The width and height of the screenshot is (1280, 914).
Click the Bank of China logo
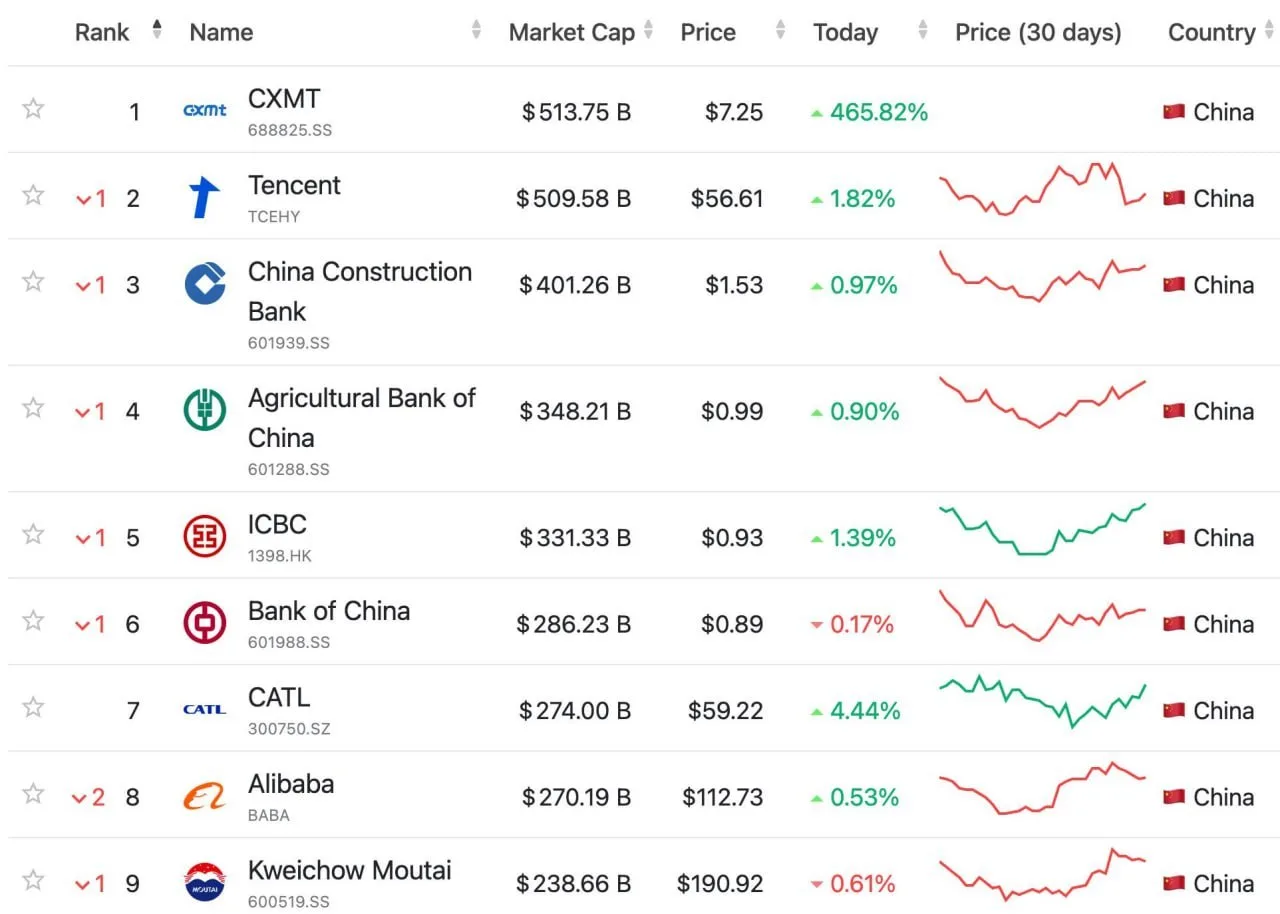click(205, 623)
